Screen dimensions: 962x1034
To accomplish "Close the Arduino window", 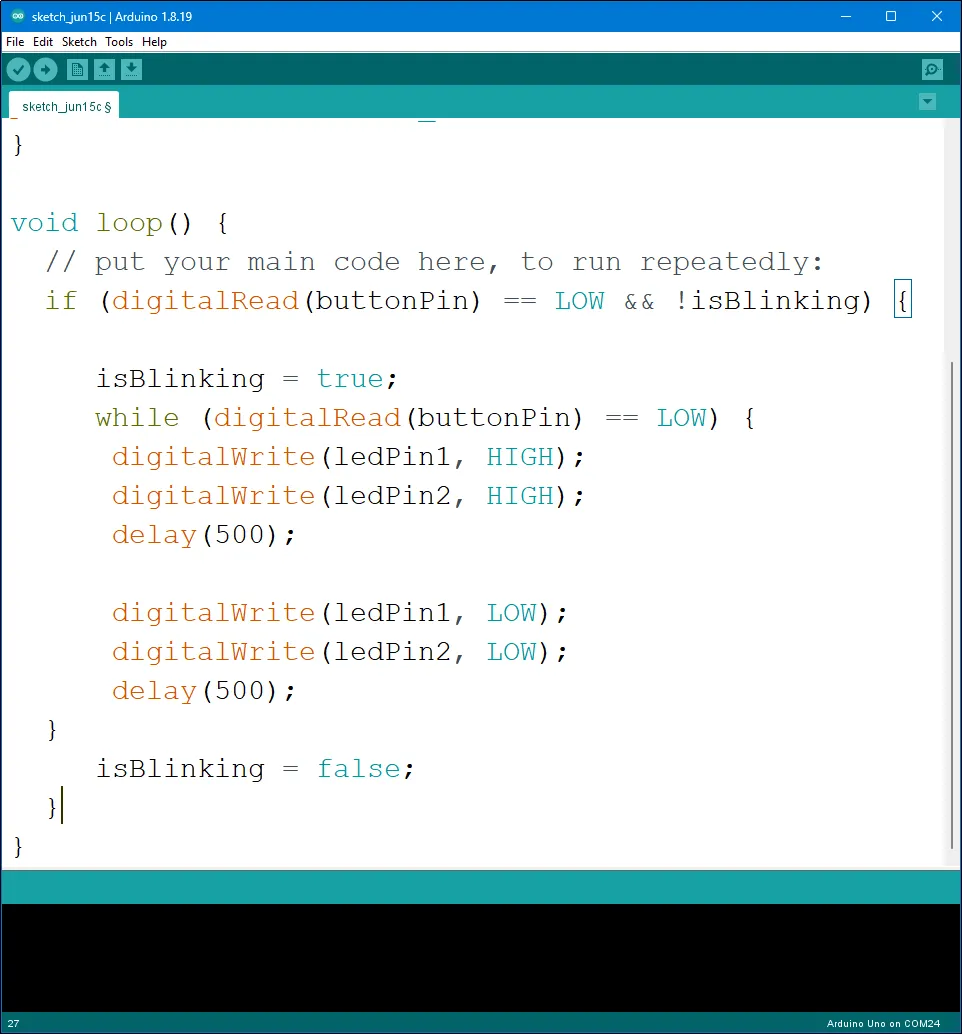I will click(937, 16).
